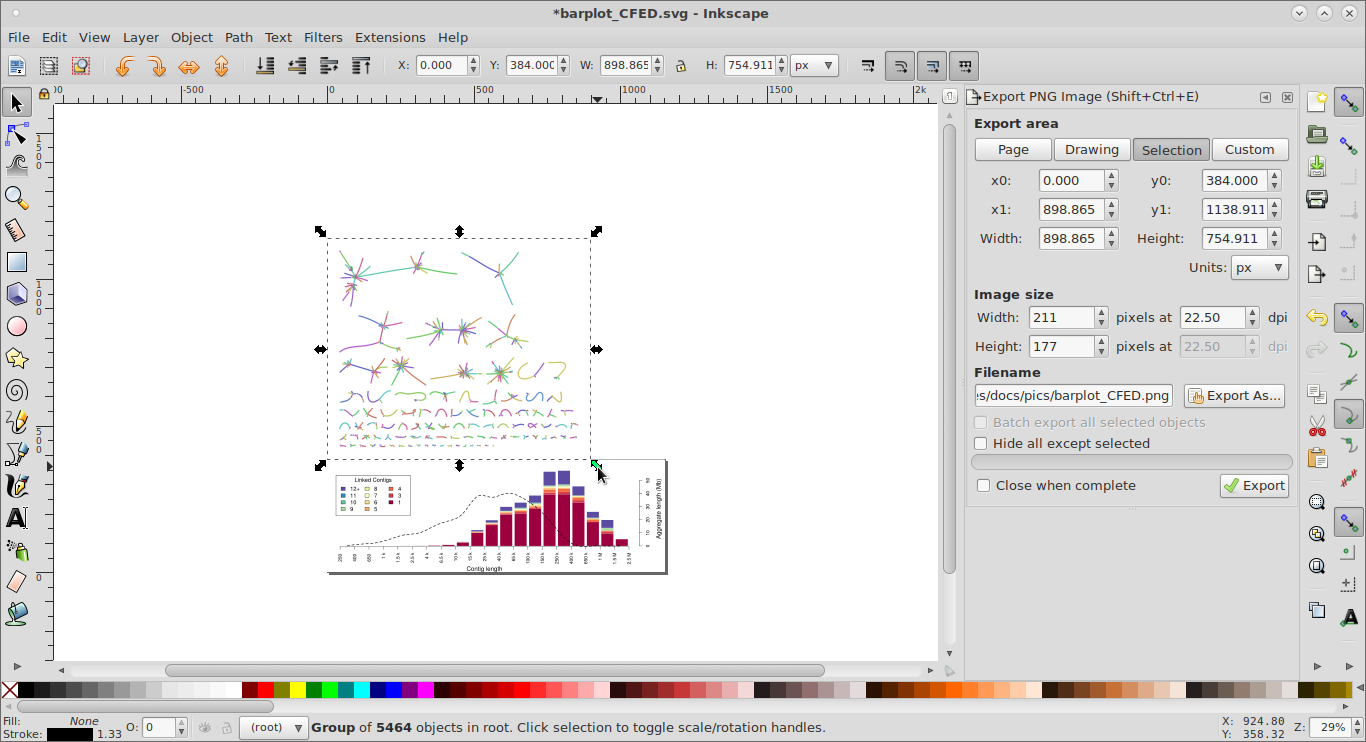Select the arrow Selector tool
The width and height of the screenshot is (1366, 742).
pos(17,102)
